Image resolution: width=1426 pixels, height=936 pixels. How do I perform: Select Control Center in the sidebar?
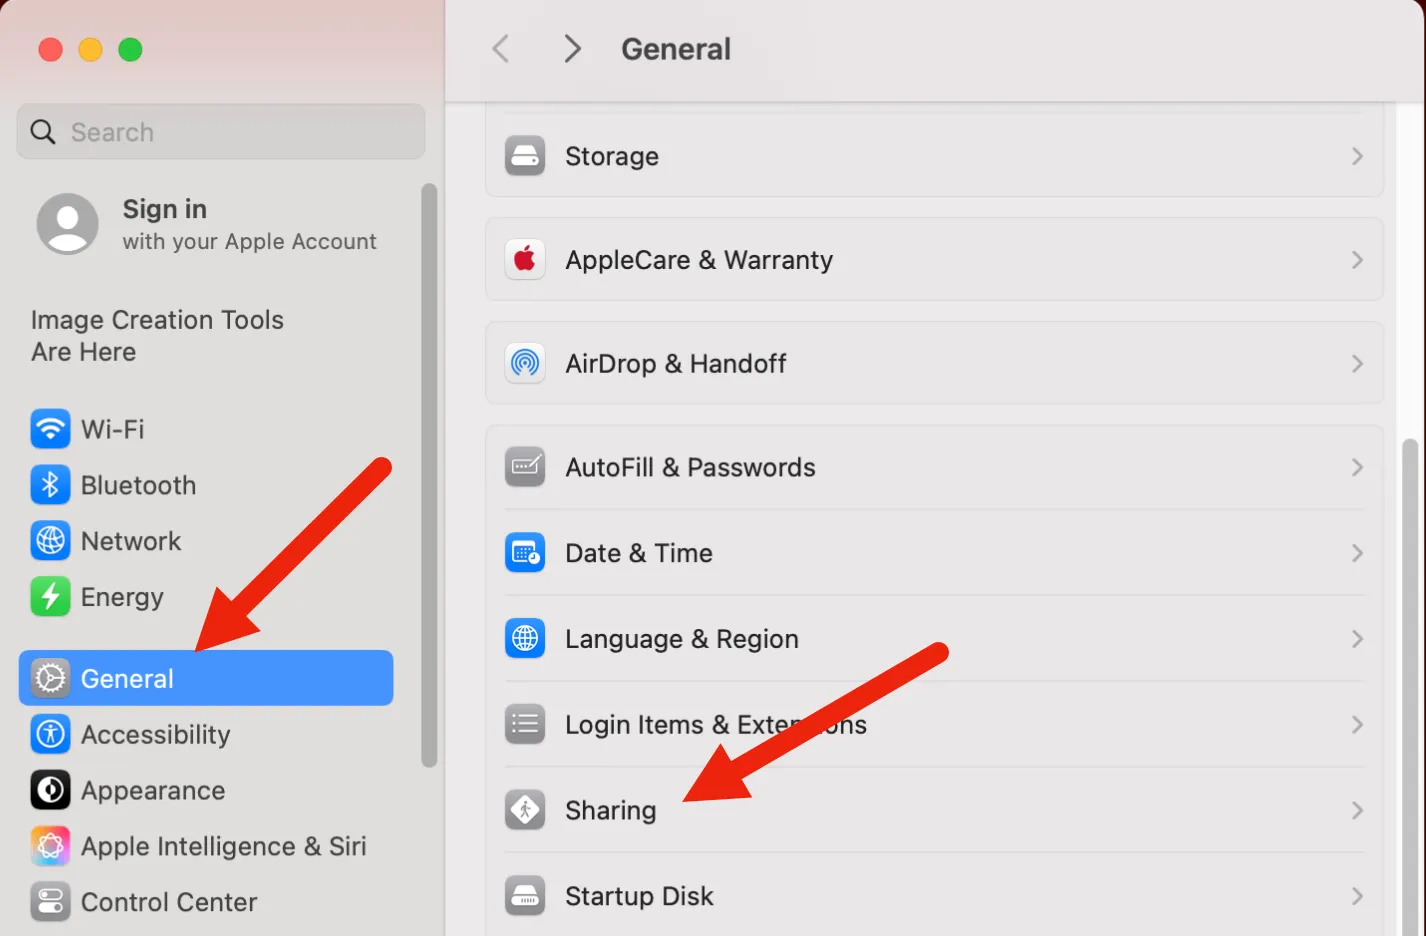point(206,902)
